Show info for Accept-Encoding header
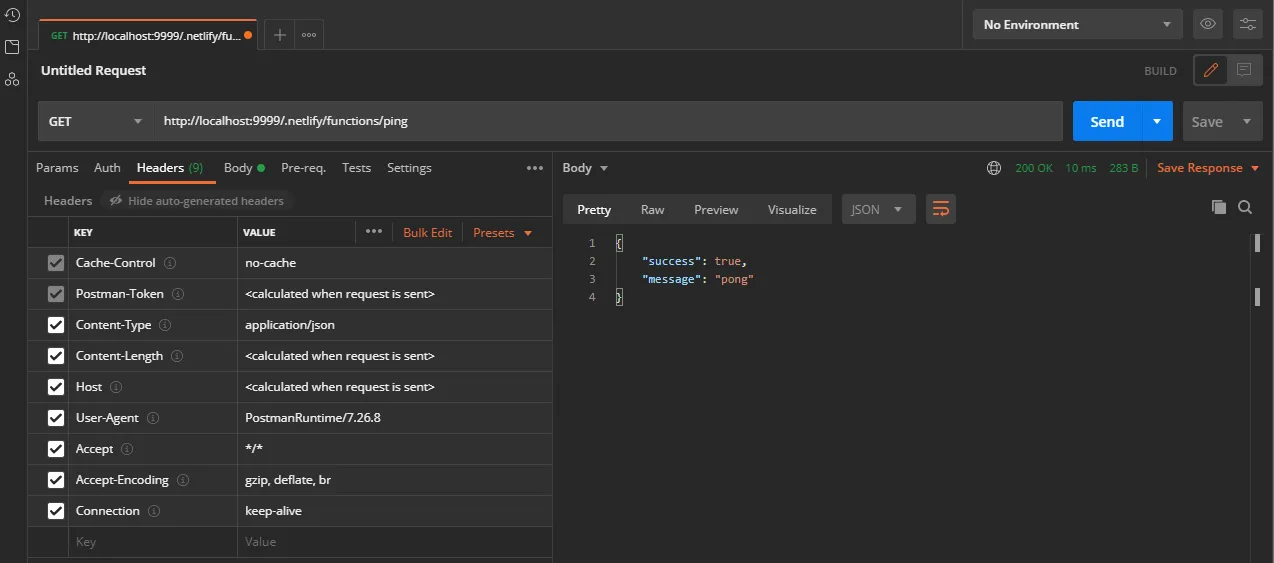Image resolution: width=1274 pixels, height=563 pixels. tap(183, 480)
